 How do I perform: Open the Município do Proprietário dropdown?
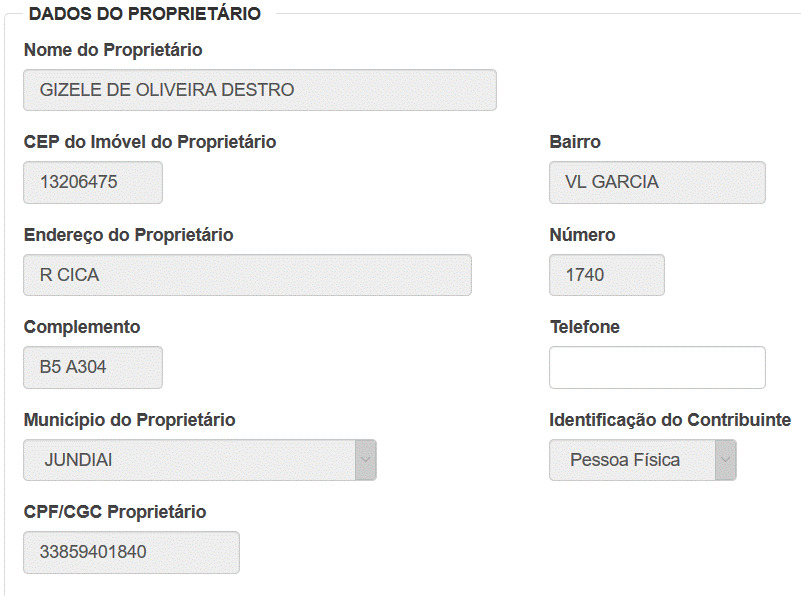tap(200, 460)
